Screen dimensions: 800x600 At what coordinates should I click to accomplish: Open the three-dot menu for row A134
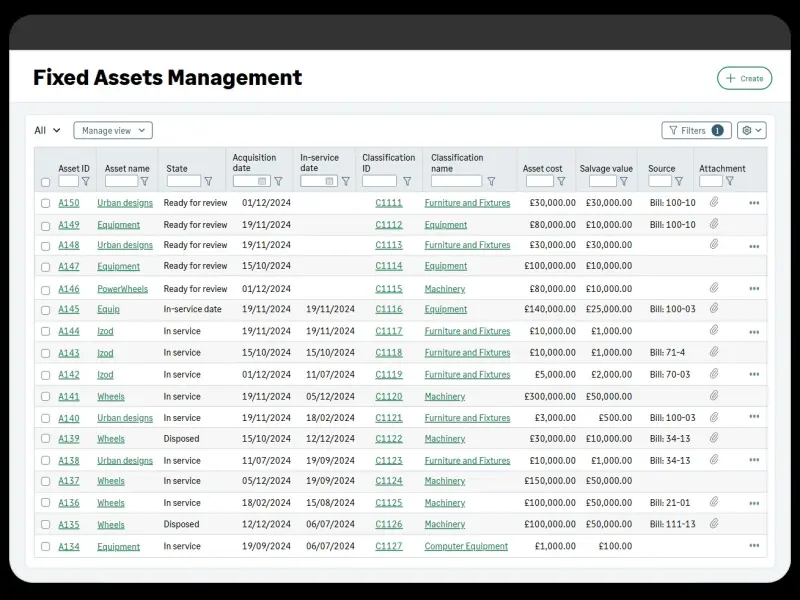(x=754, y=546)
